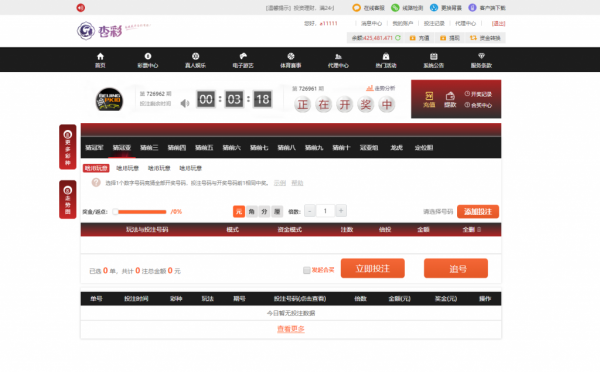Open the 查看更多 link
Image resolution: width=600 pixels, height=372 pixels.
pyautogui.click(x=291, y=329)
